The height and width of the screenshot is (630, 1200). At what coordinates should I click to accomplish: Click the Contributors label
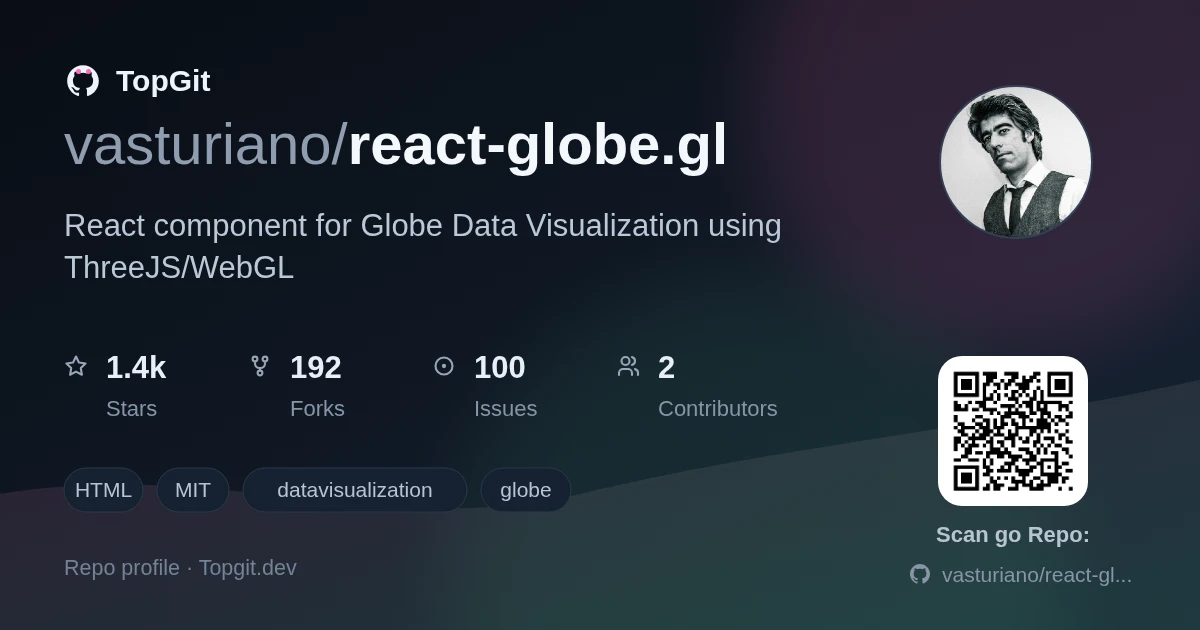pos(718,409)
